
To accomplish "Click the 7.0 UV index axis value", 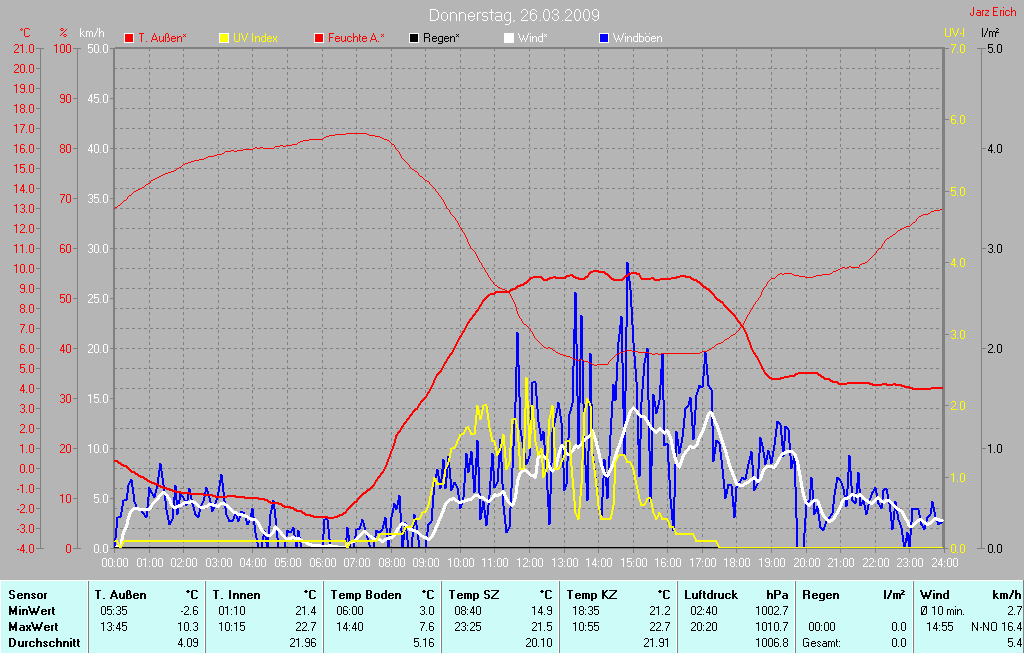I will [x=957, y=48].
